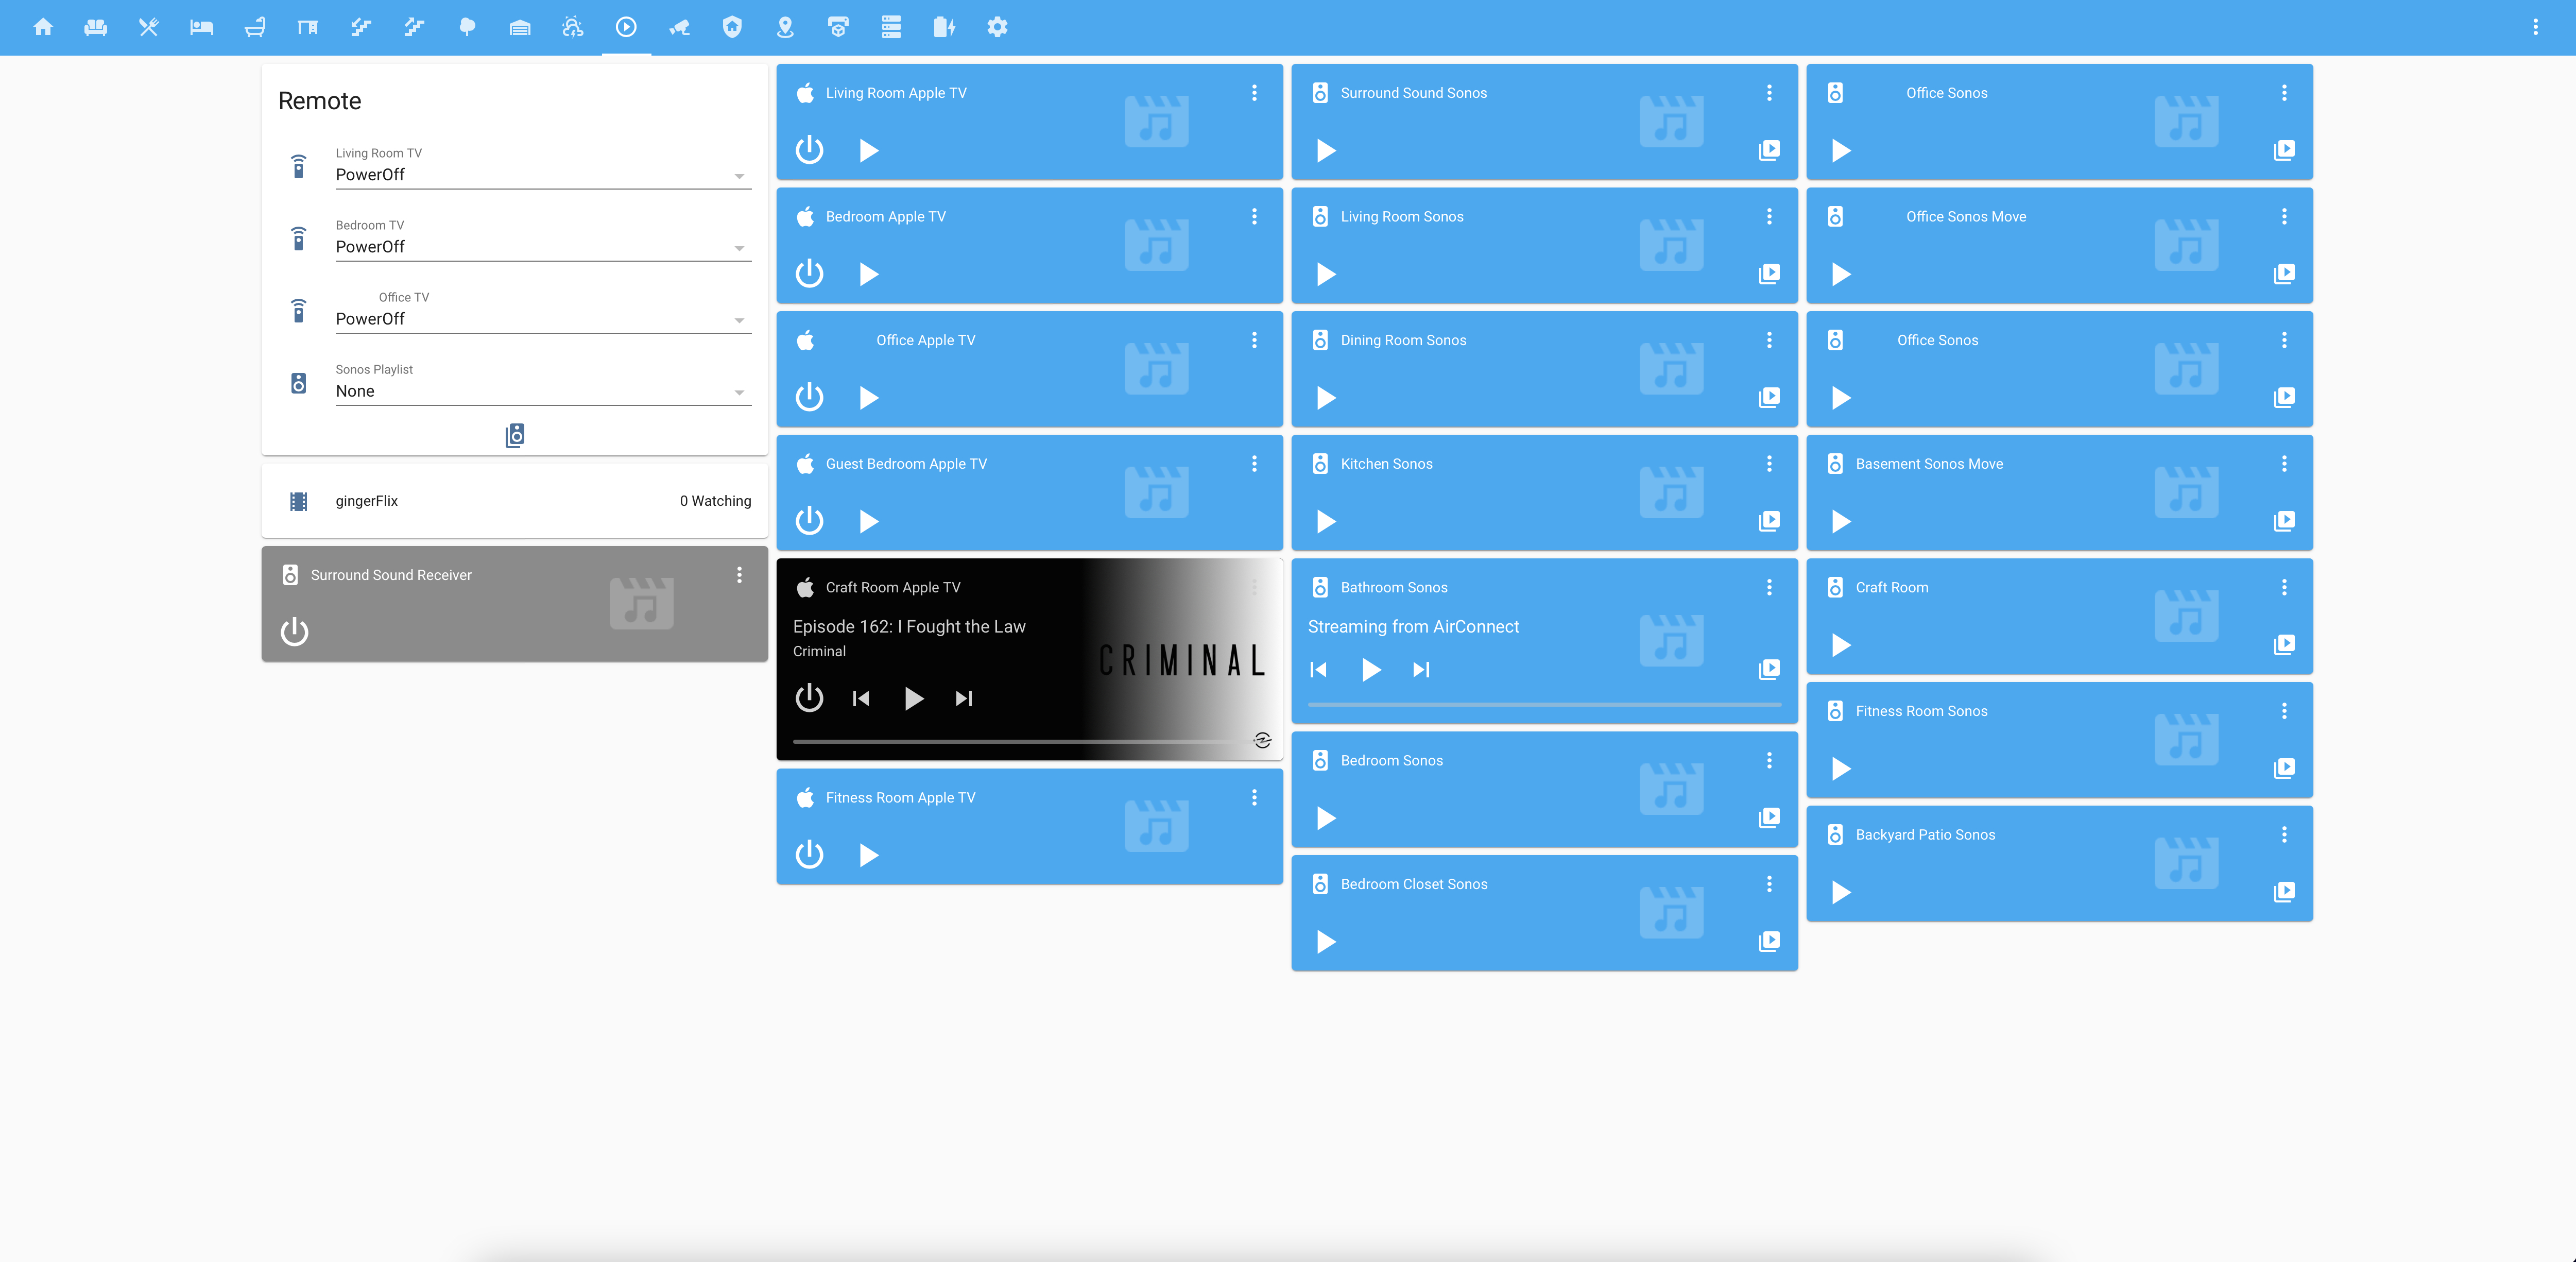The height and width of the screenshot is (1262, 2576).
Task: Click the play button on Bedroom Sonos
Action: [x=1328, y=816]
